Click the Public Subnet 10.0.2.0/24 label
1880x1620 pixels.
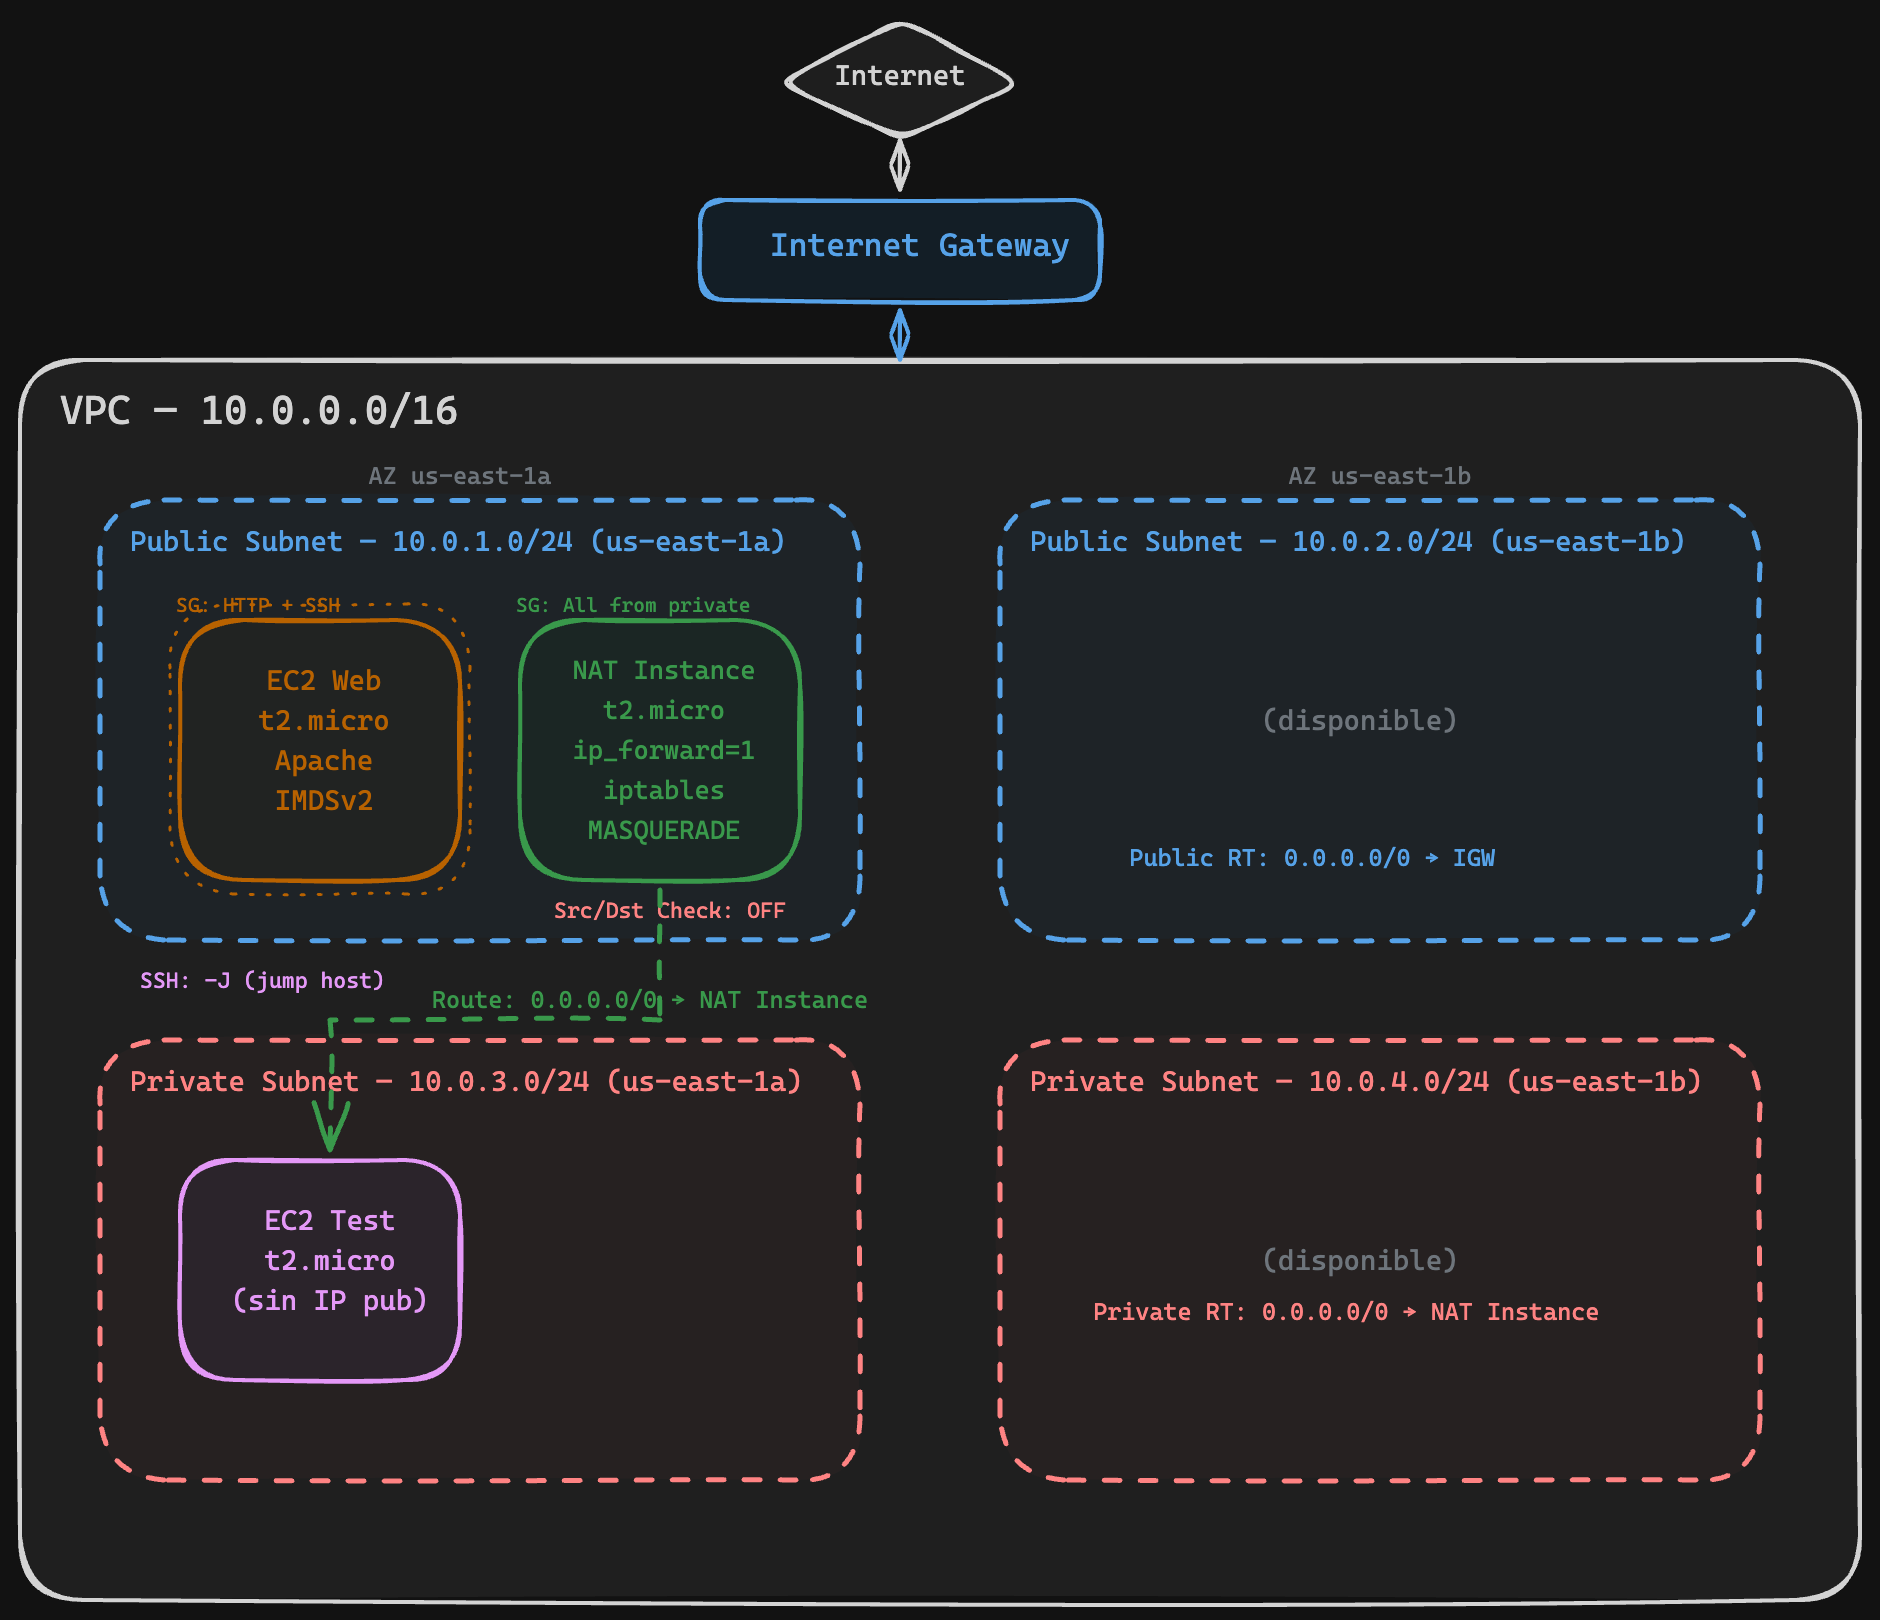tap(1357, 542)
